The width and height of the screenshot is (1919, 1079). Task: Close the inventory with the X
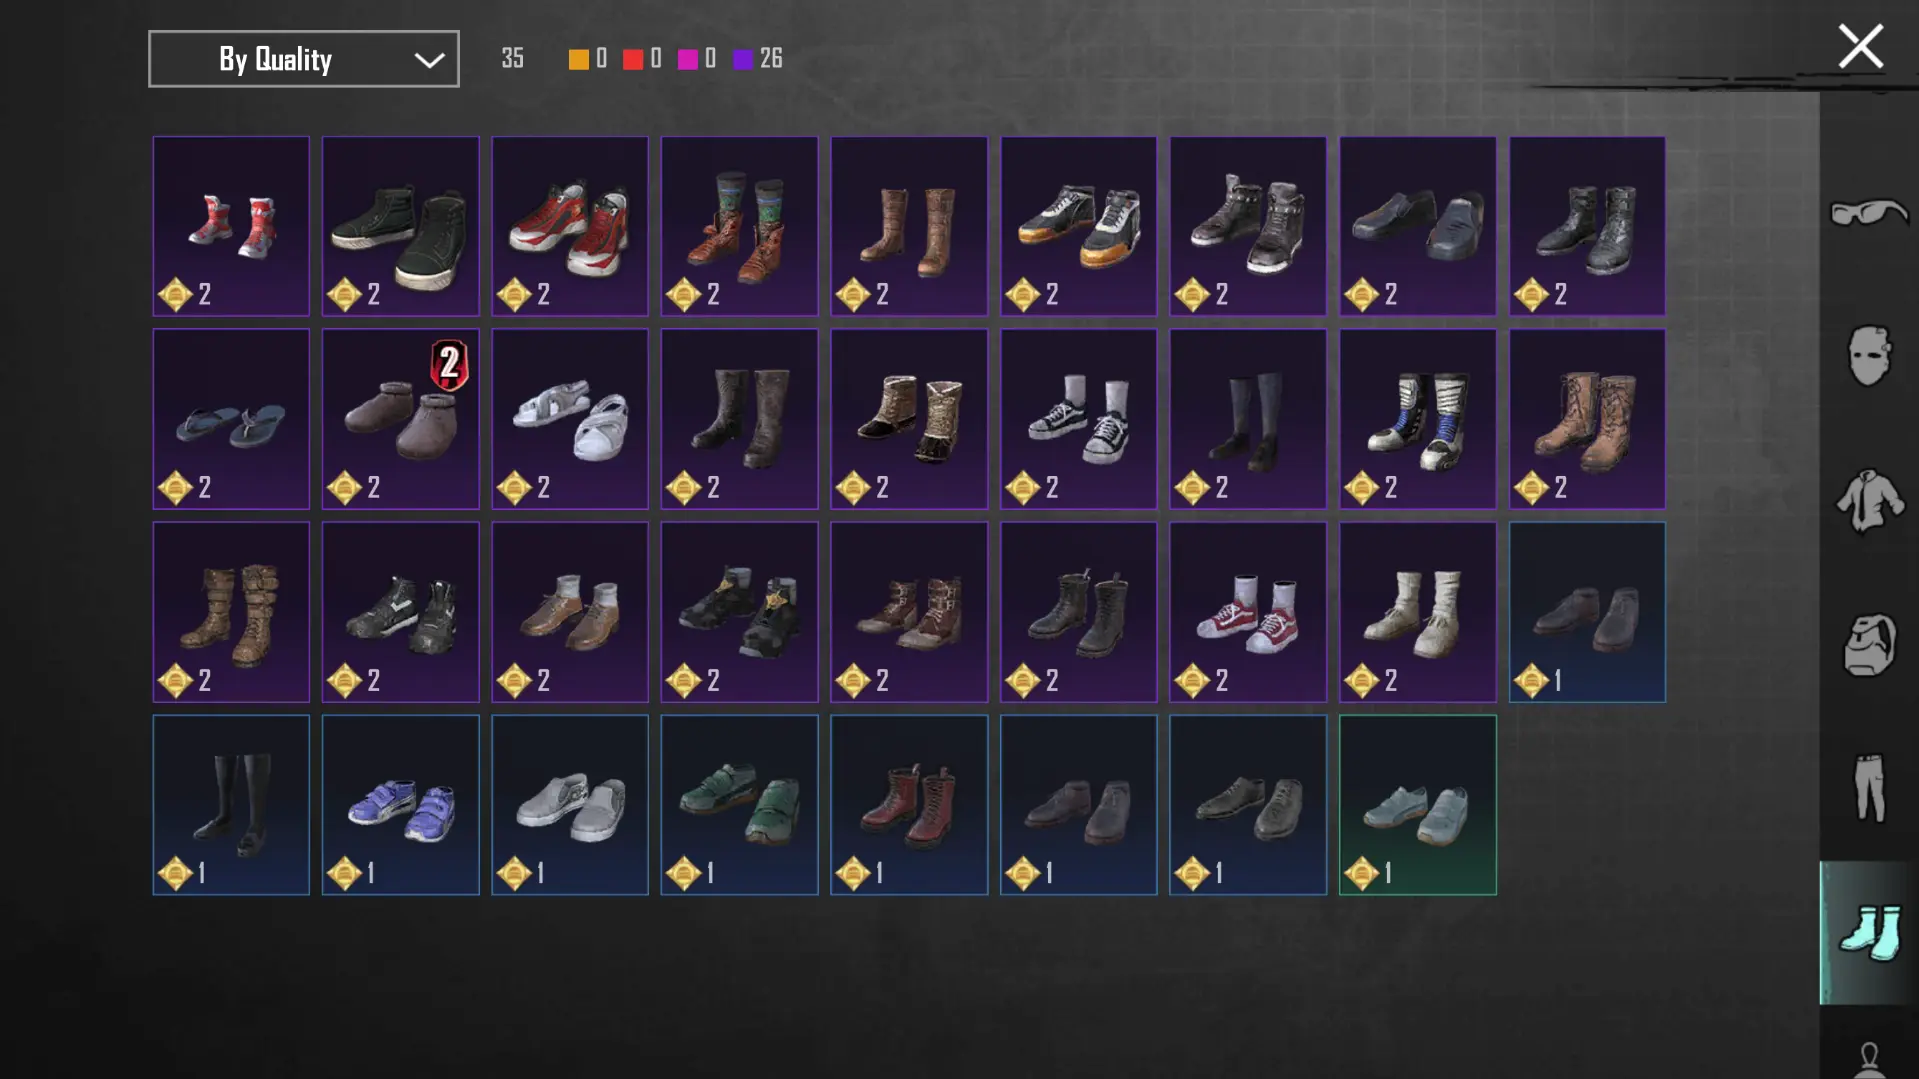coord(1860,47)
